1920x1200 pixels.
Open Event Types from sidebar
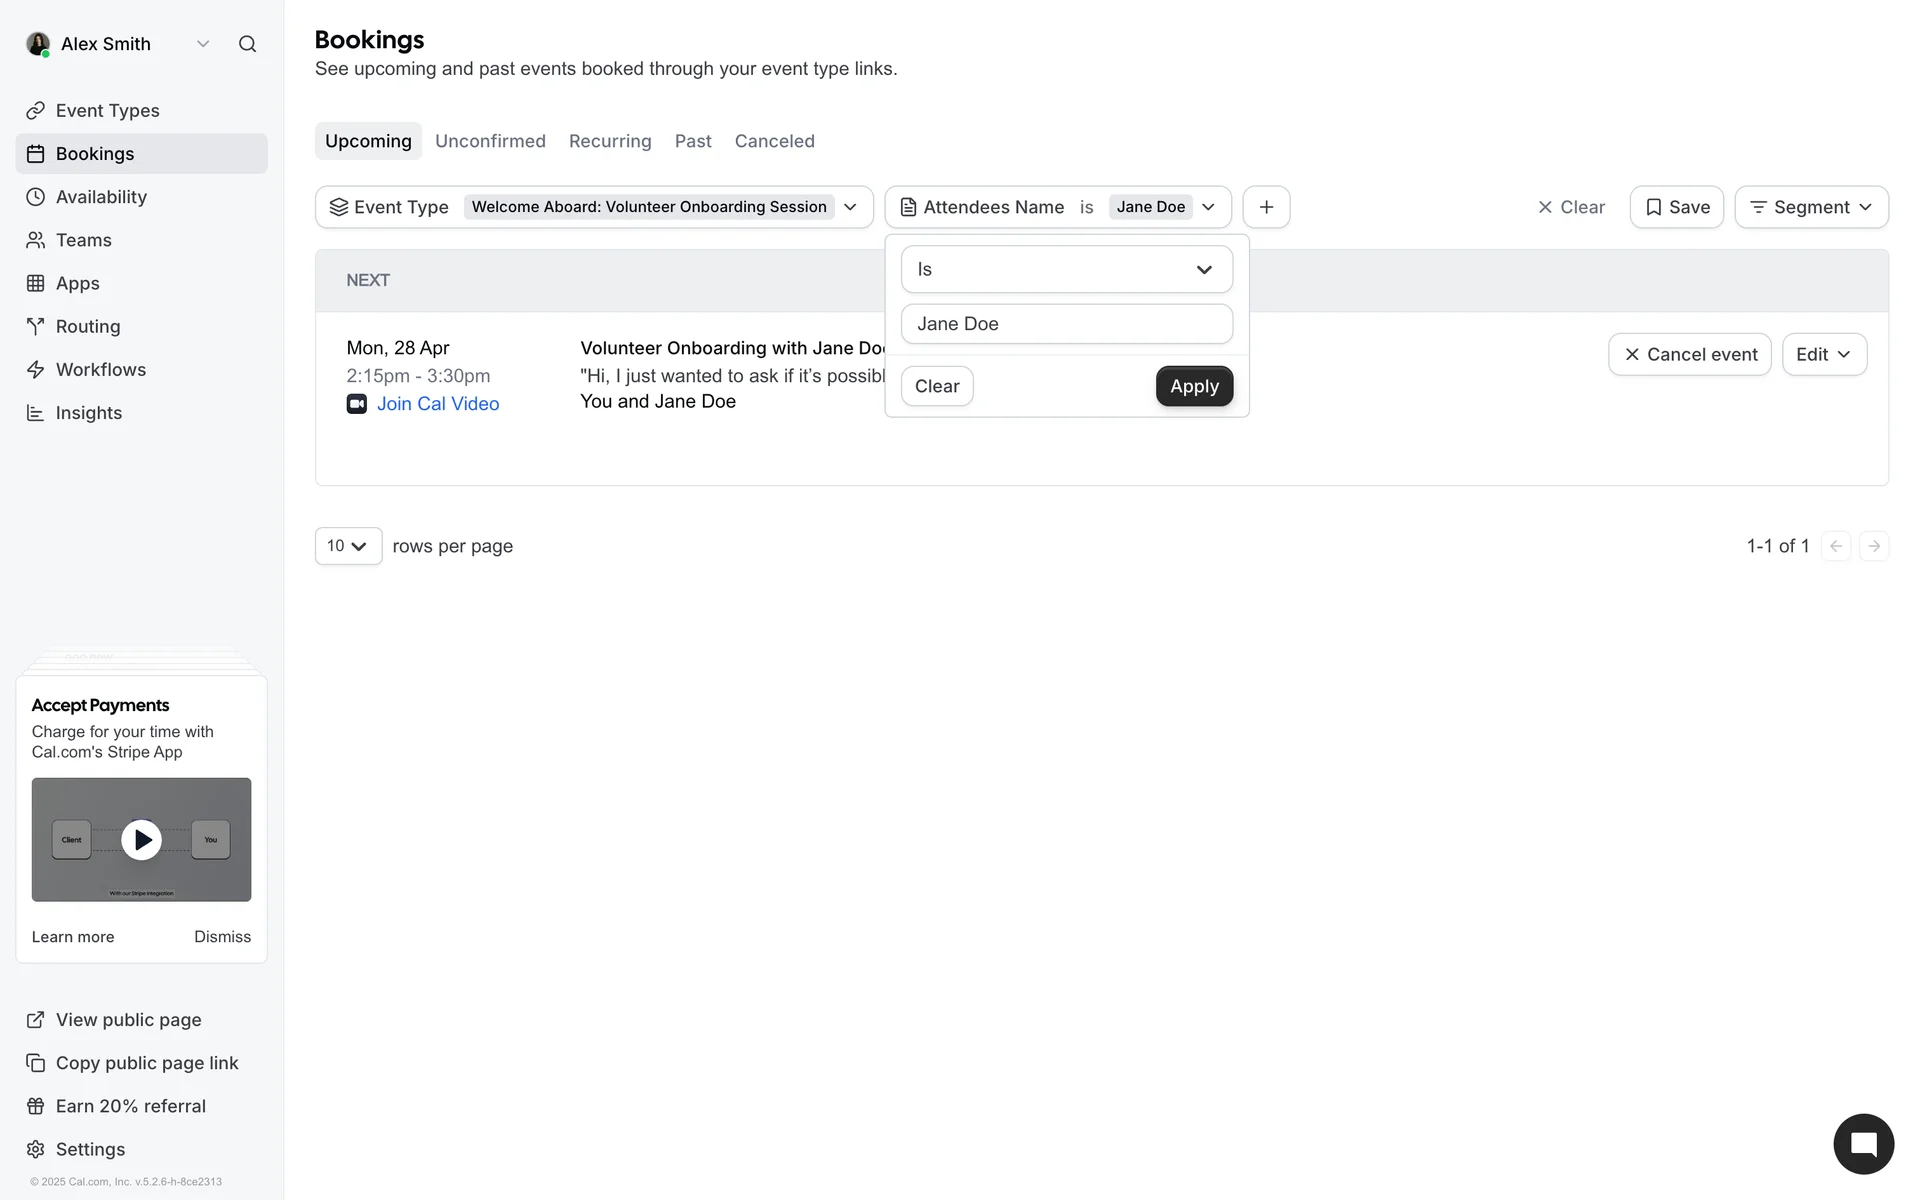click(107, 111)
